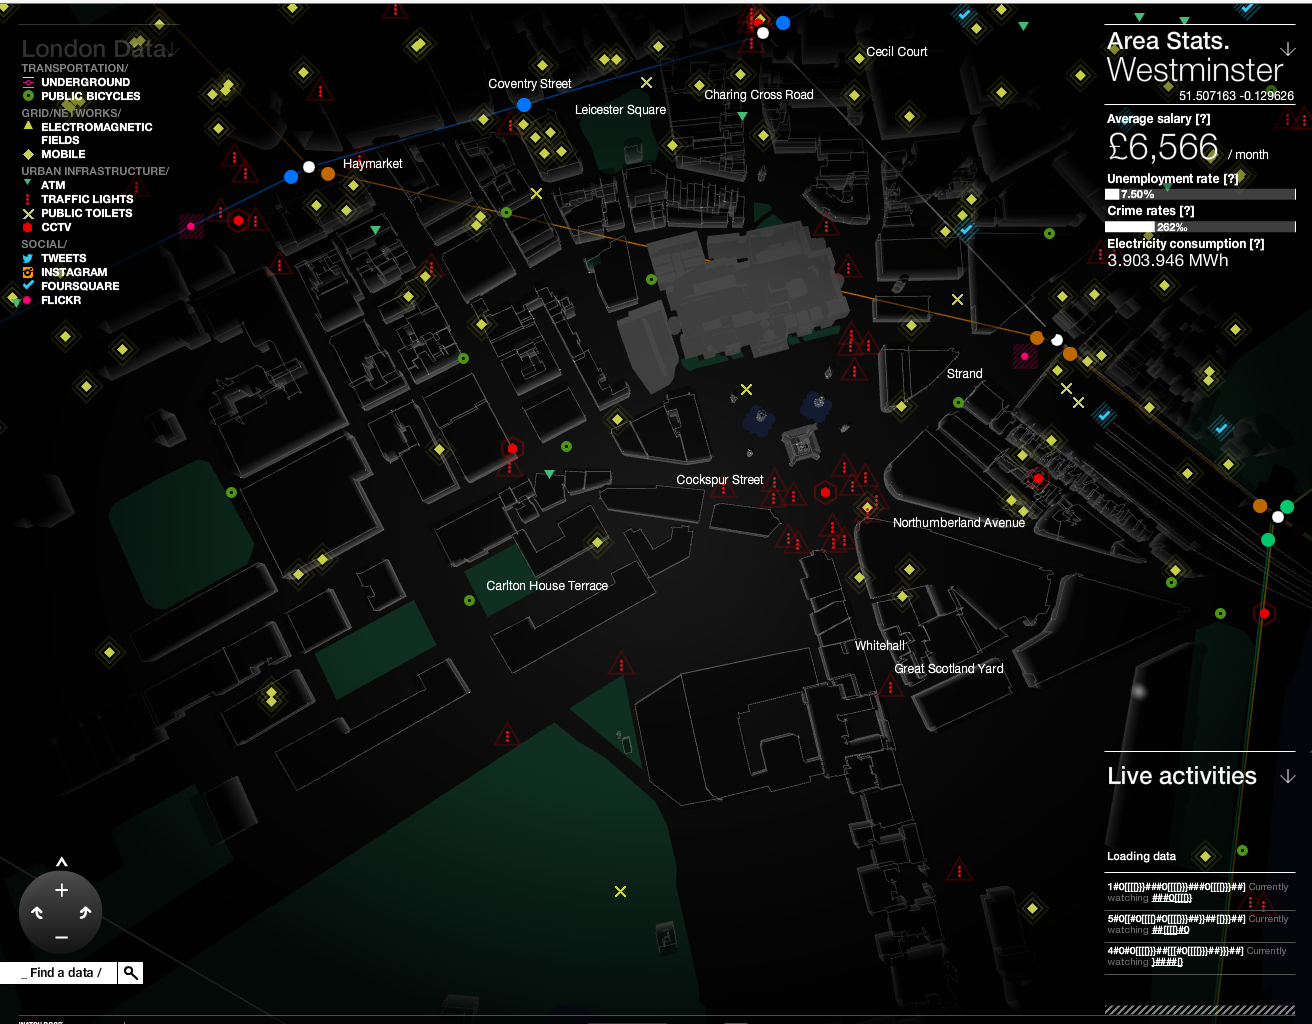1312x1024 pixels.
Task: Select Public Bicycles in the legend
Action: [x=90, y=96]
